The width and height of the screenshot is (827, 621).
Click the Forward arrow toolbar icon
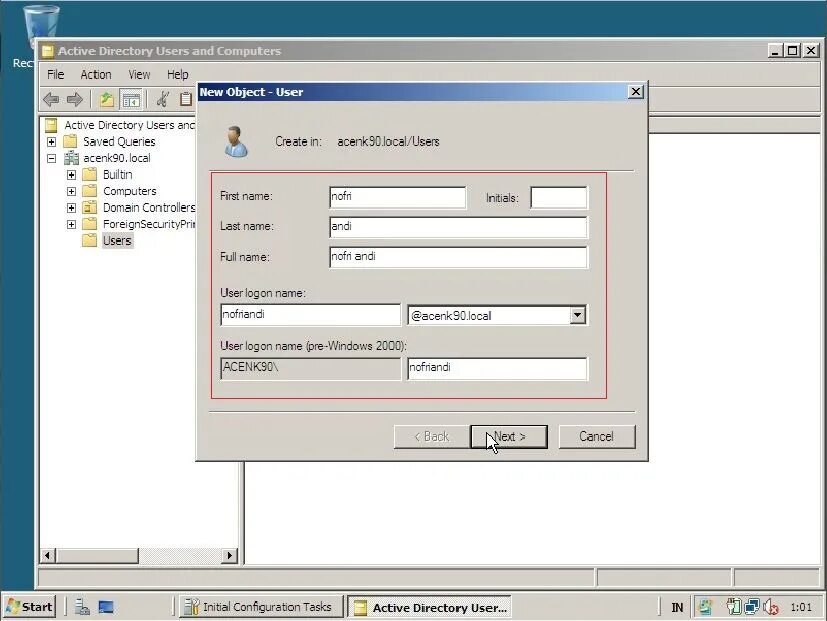[75, 99]
